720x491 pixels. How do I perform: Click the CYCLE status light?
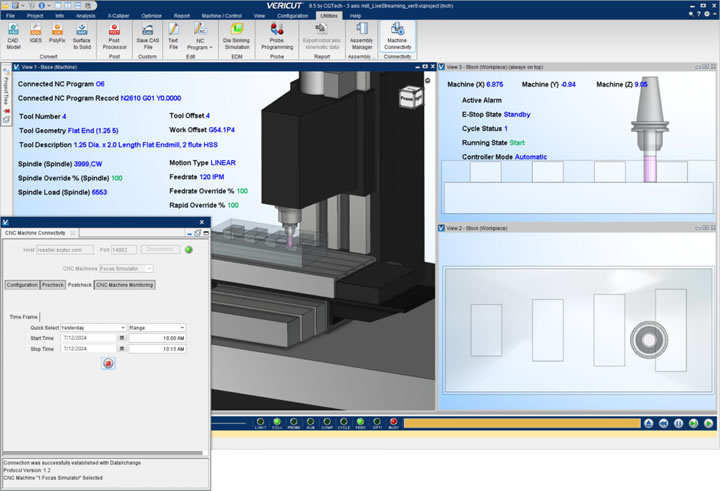pyautogui.click(x=343, y=422)
